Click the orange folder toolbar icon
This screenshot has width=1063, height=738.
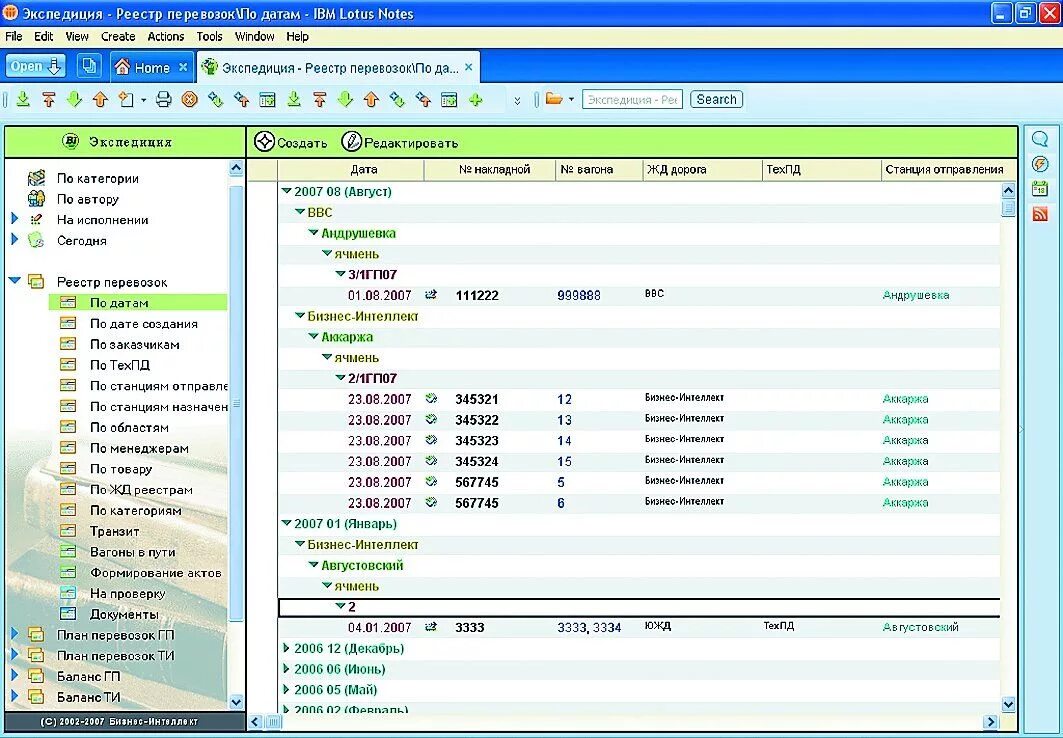[554, 99]
